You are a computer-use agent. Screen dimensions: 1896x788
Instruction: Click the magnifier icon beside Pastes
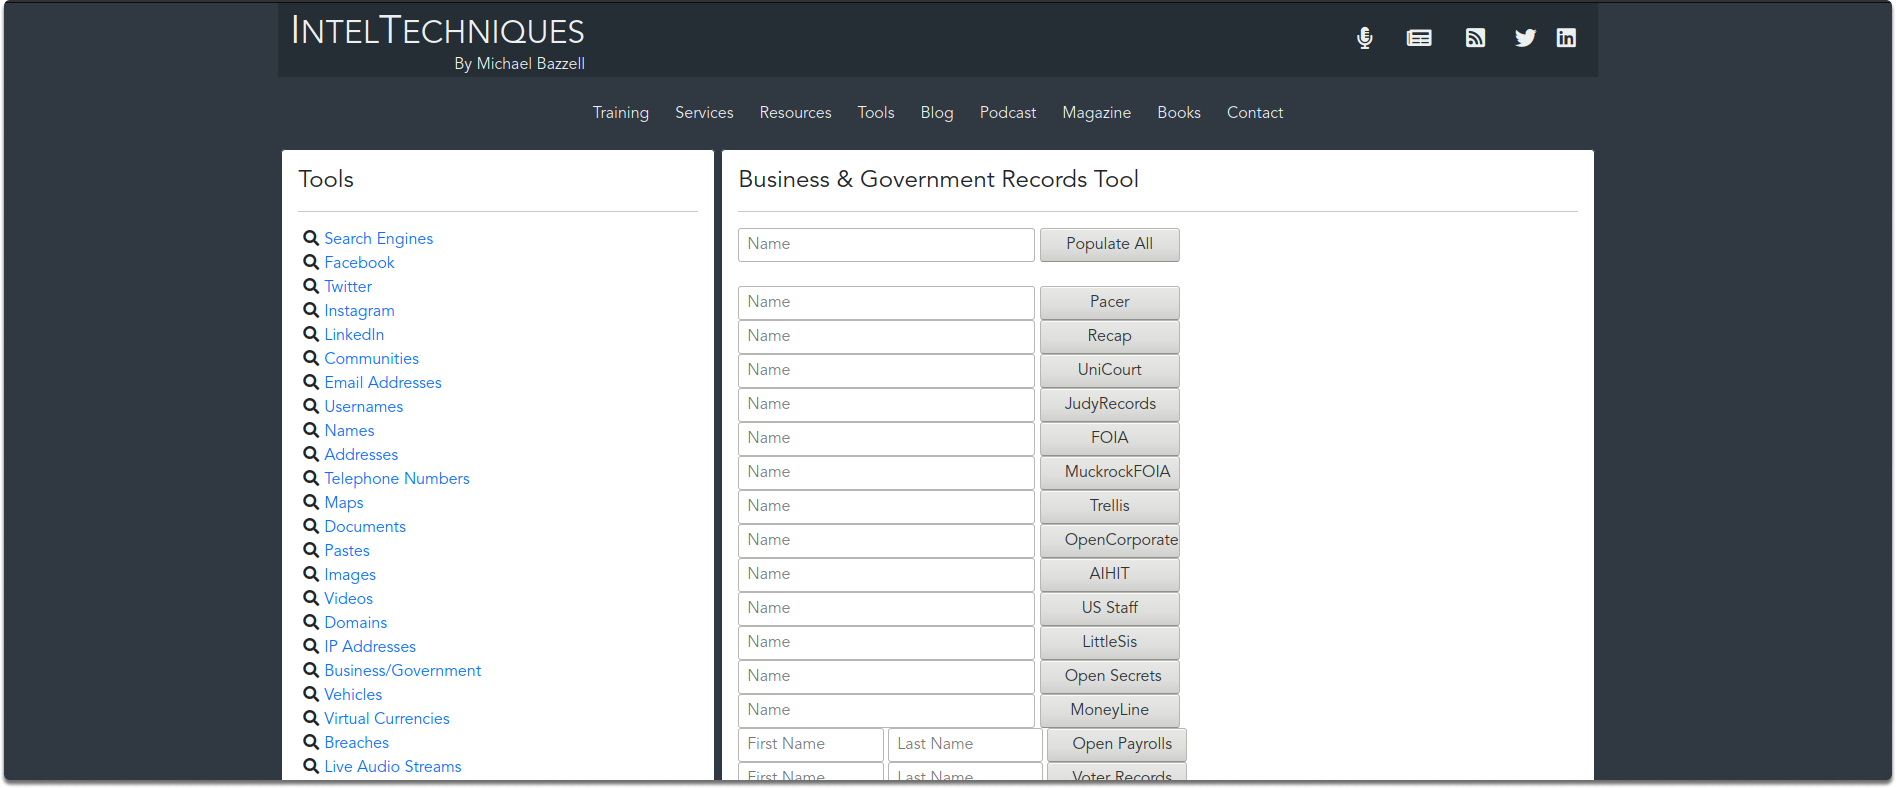click(x=311, y=550)
